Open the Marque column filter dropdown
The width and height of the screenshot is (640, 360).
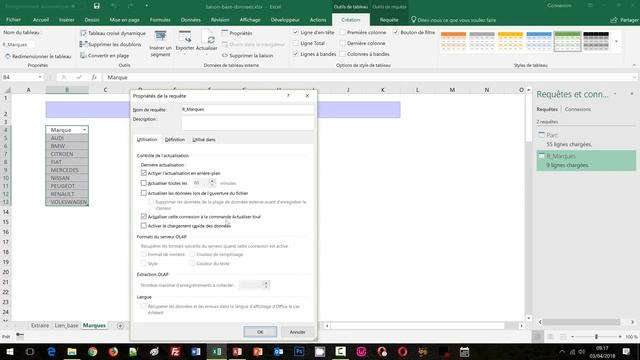point(84,130)
